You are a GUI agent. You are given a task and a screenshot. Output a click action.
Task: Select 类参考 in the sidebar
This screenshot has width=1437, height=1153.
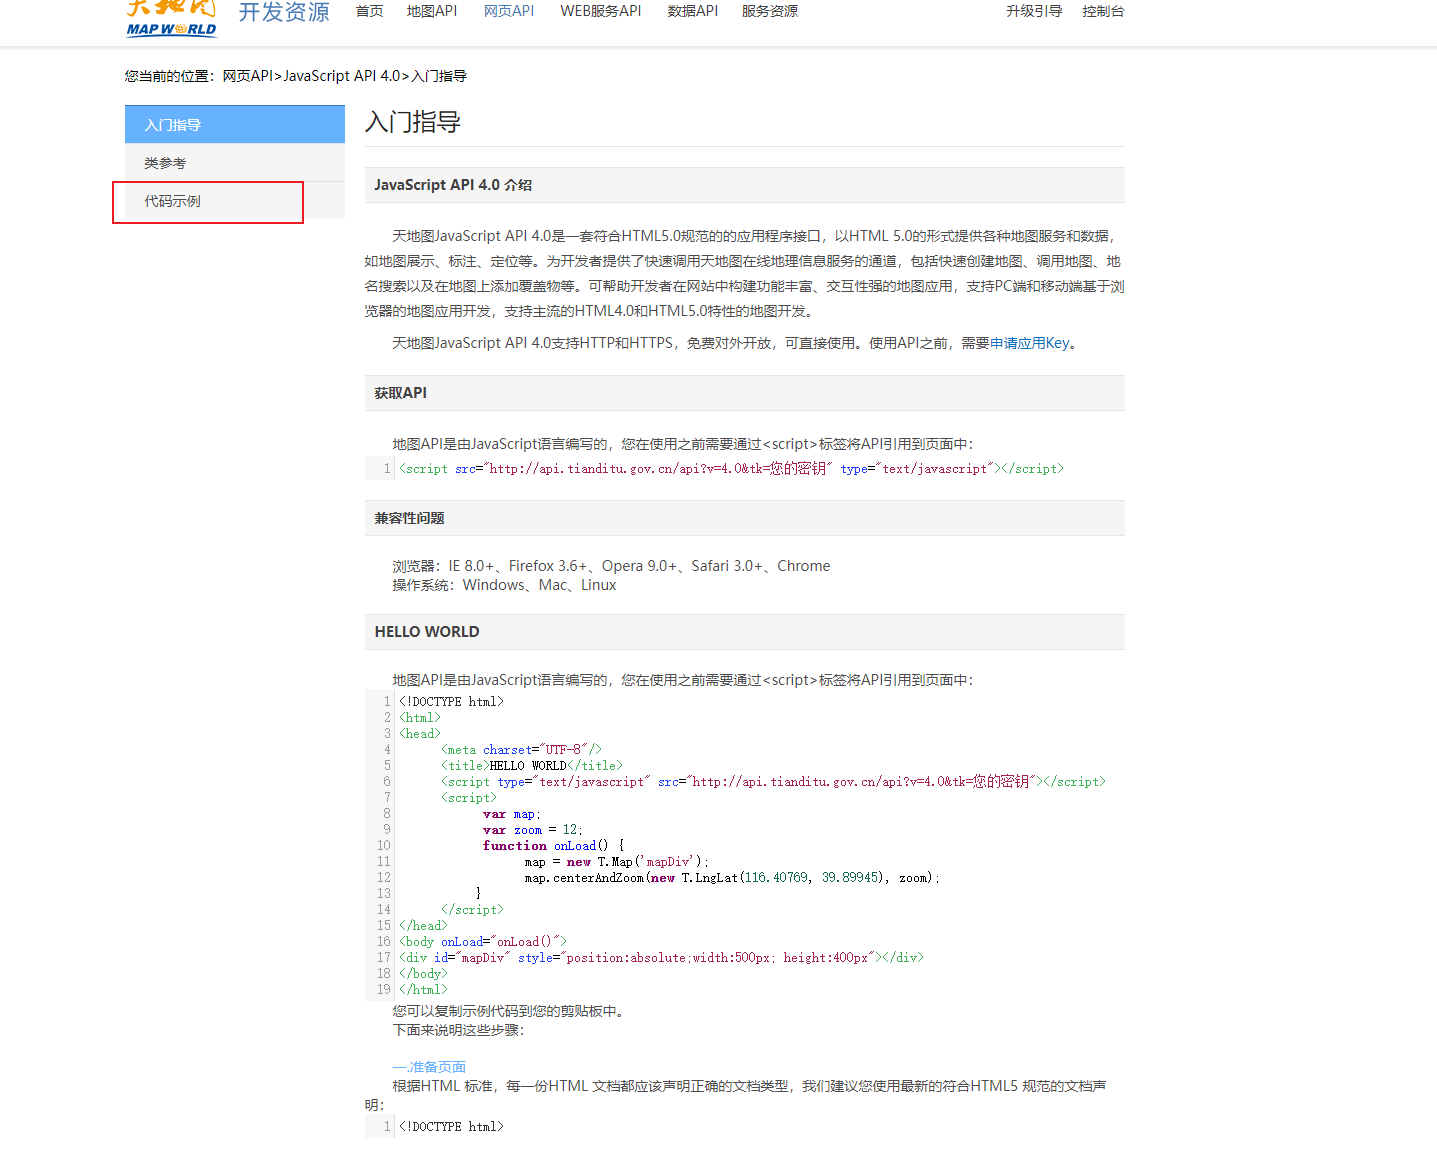(235, 163)
